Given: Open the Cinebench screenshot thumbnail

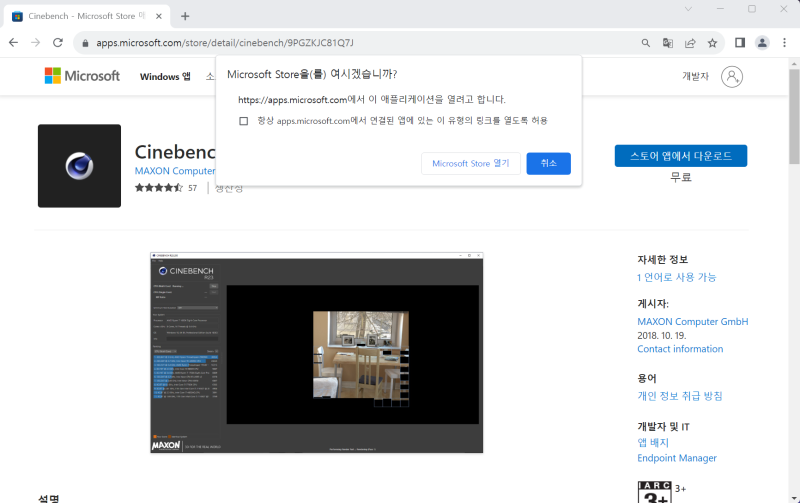Looking at the screenshot, I should point(316,353).
